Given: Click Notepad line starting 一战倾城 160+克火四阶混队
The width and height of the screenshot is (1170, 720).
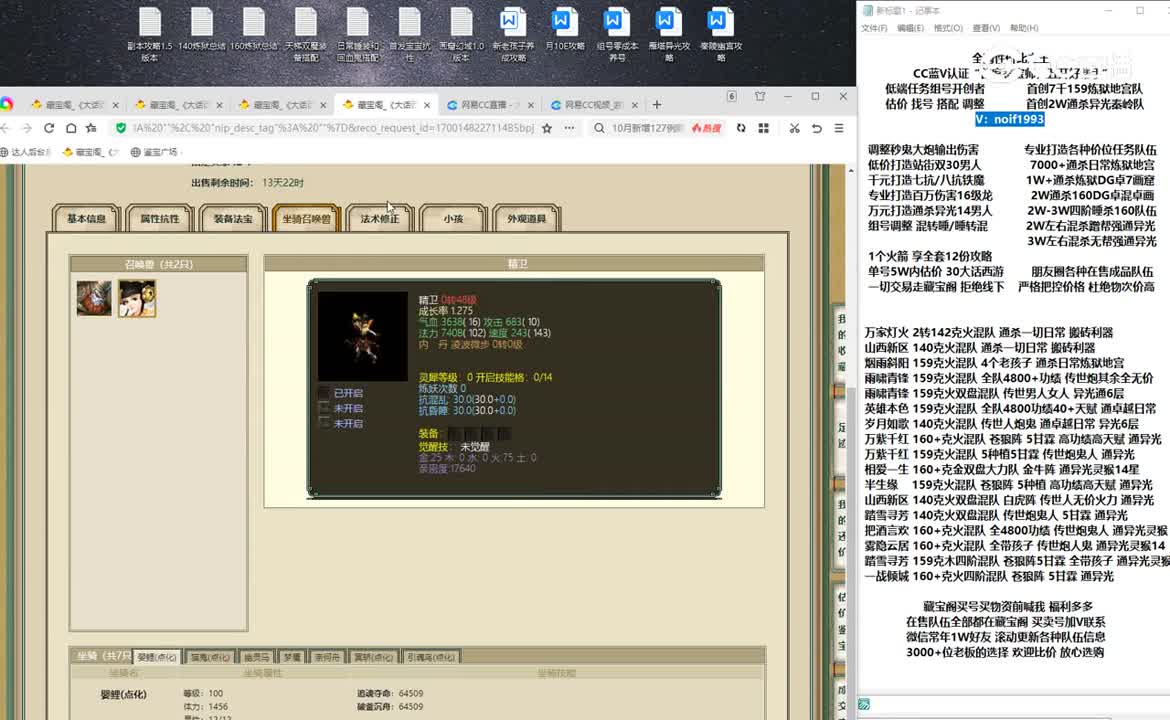Looking at the screenshot, I should click(989, 576).
